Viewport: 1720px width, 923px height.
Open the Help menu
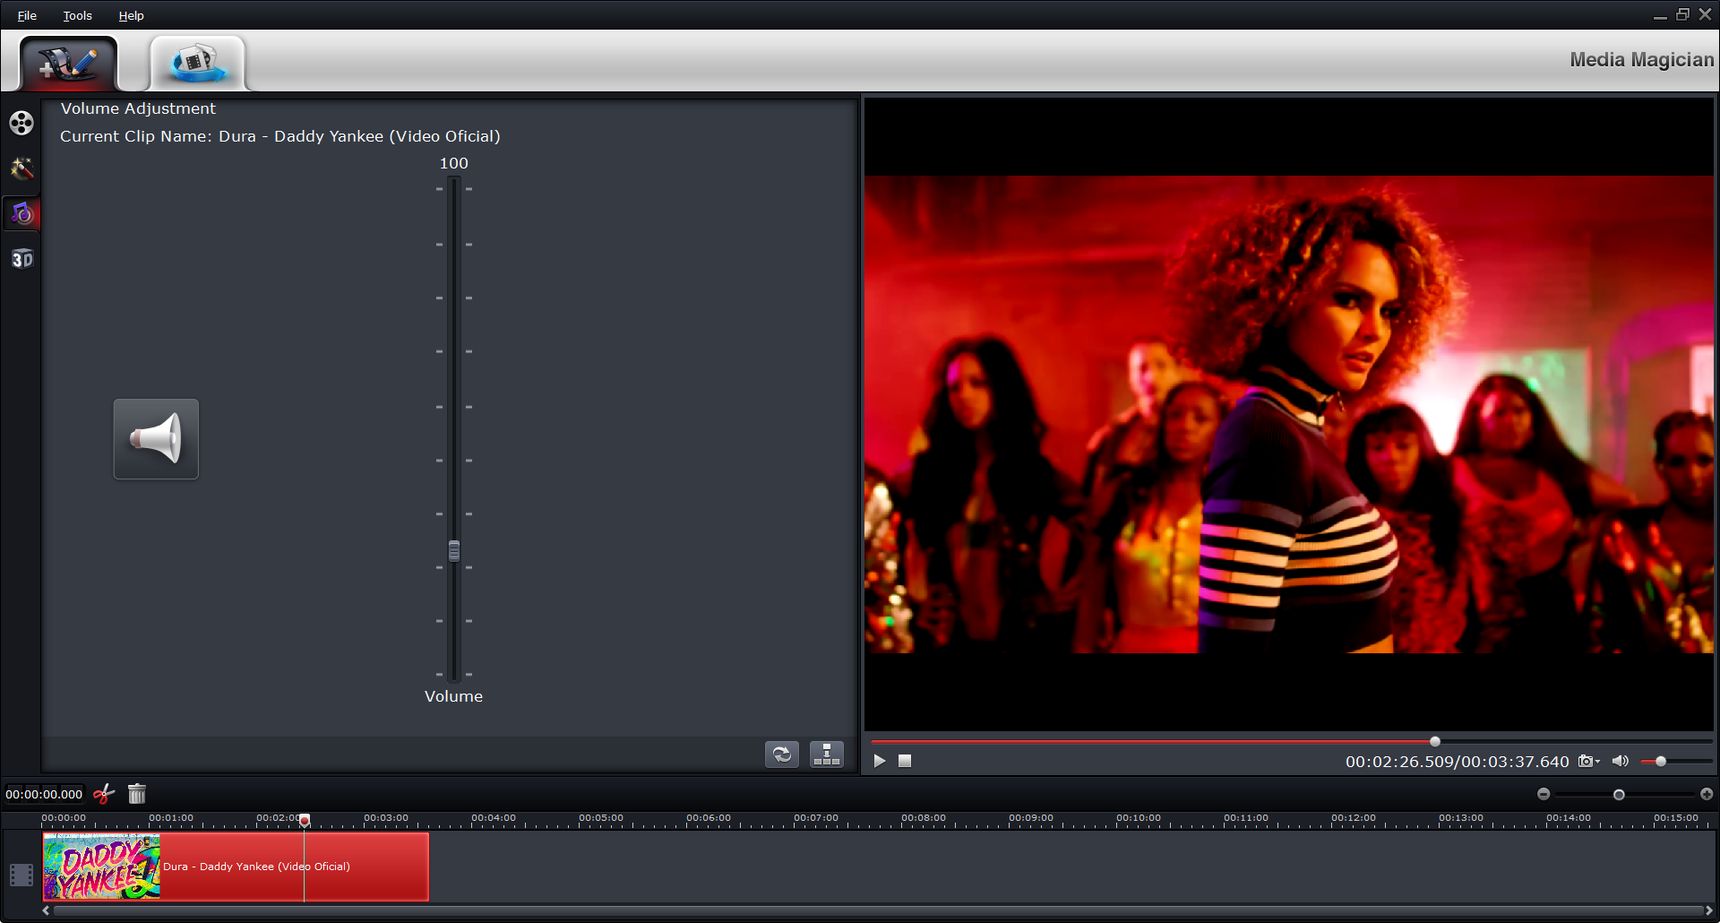point(131,15)
